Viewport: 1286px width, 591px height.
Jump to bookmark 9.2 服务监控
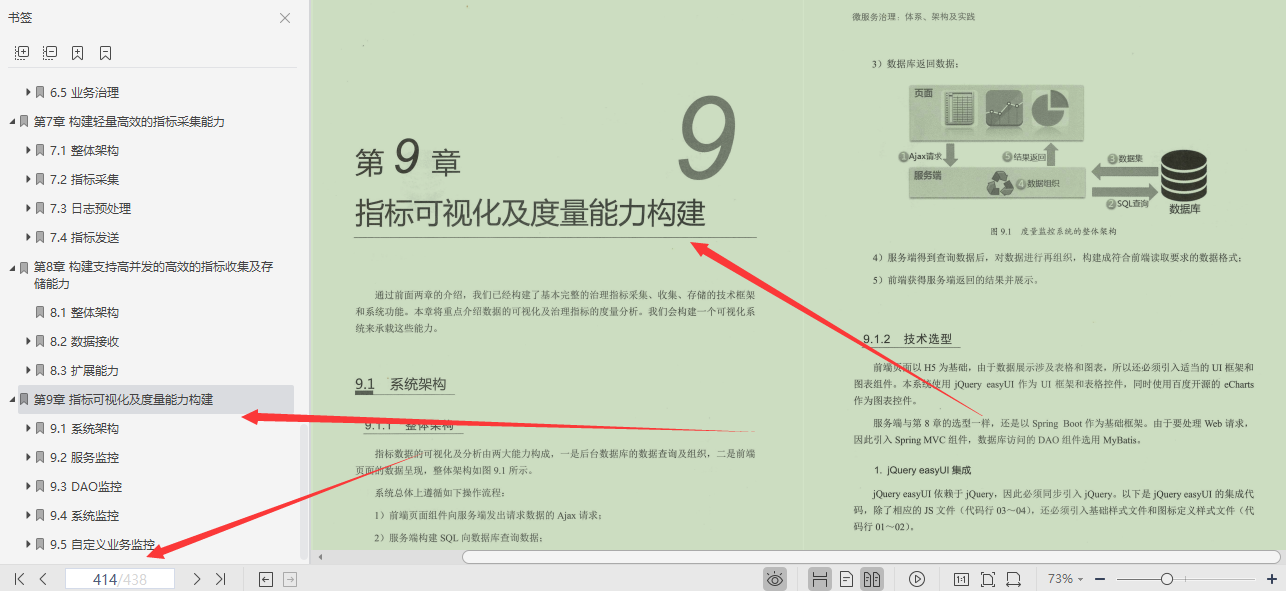pyautogui.click(x=84, y=457)
